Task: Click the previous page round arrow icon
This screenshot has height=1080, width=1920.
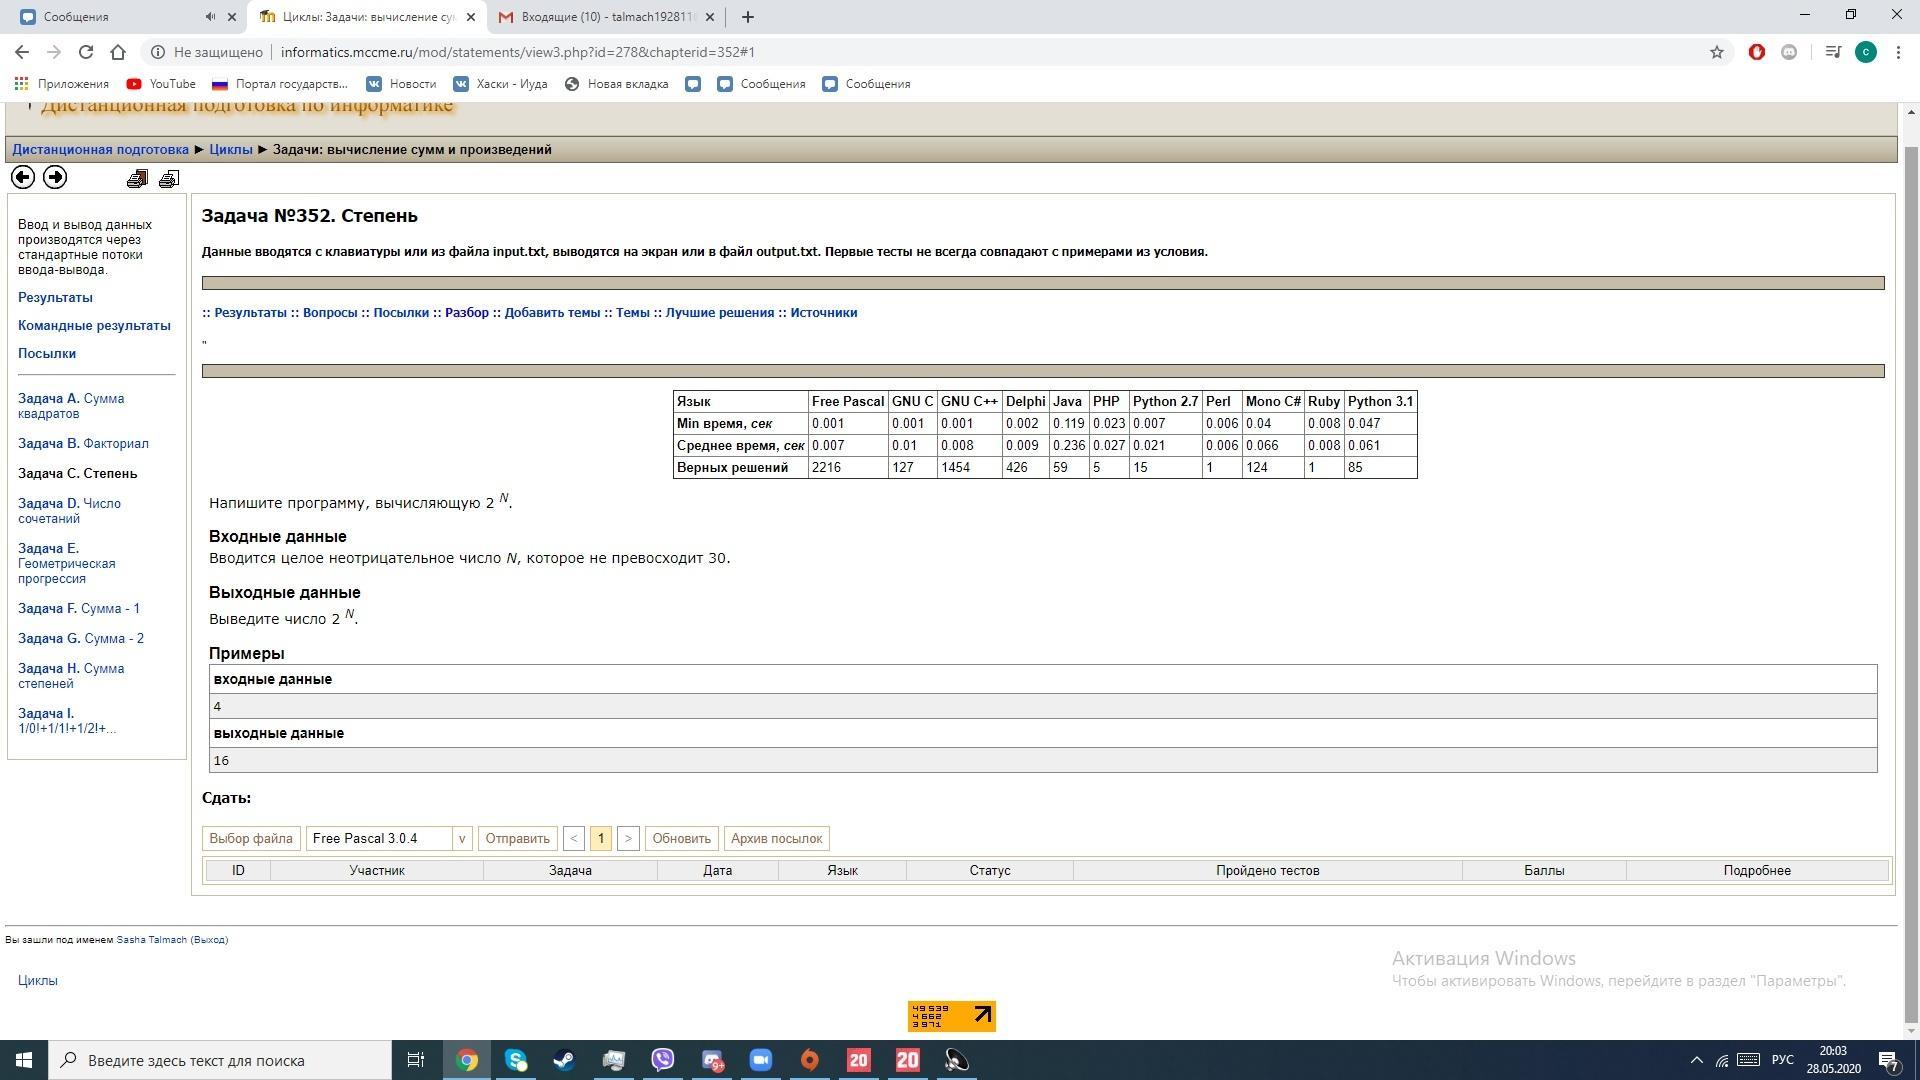Action: coord(22,177)
